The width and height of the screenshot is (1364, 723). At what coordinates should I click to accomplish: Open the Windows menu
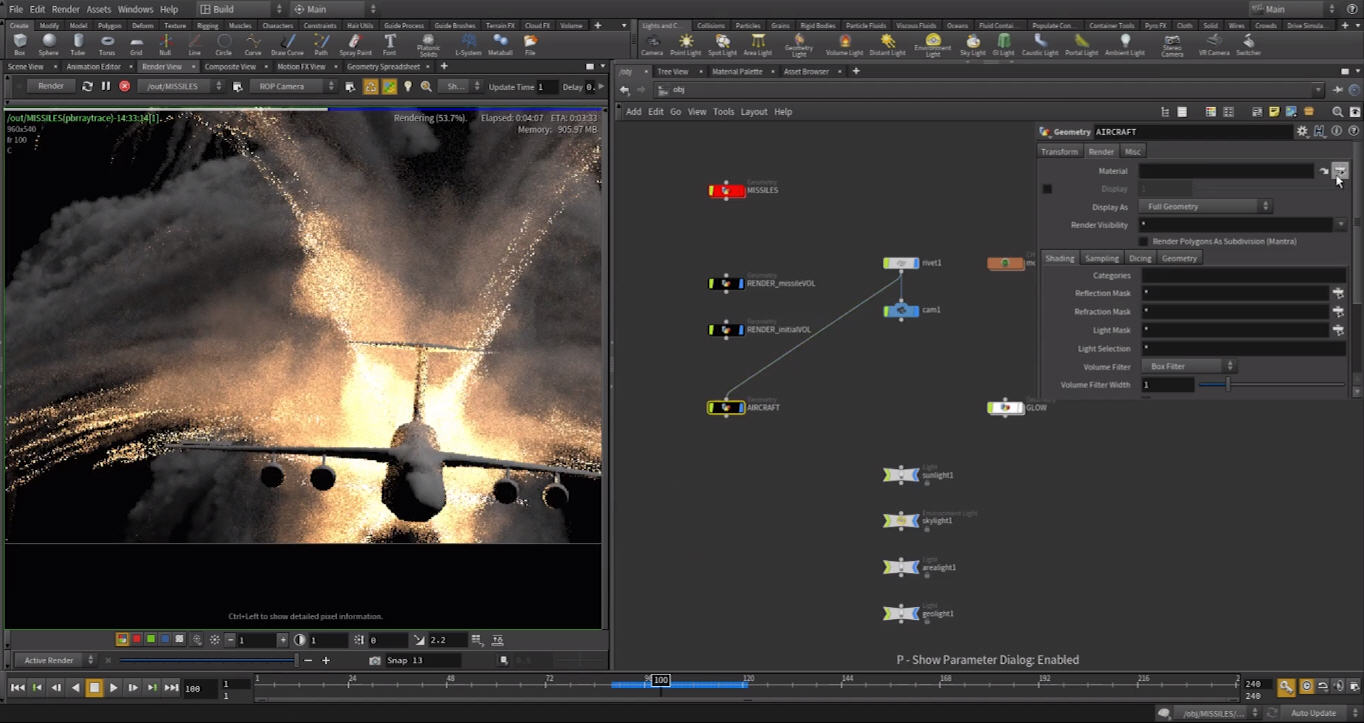[135, 9]
